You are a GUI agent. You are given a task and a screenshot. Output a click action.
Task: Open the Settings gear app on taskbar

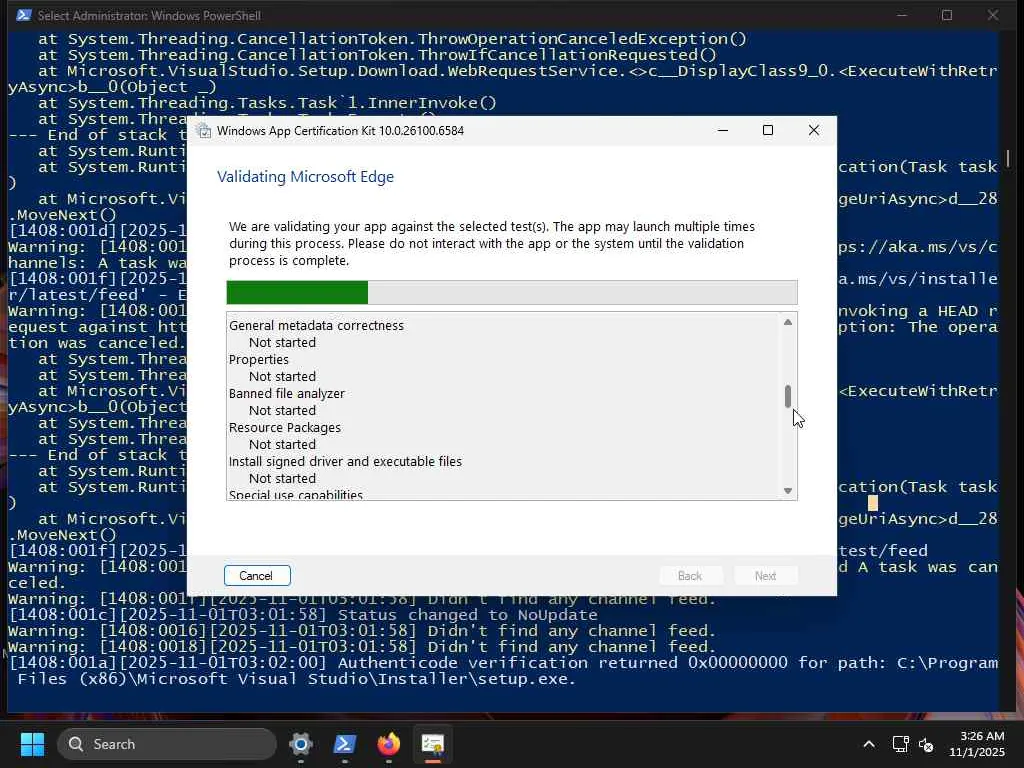click(300, 744)
